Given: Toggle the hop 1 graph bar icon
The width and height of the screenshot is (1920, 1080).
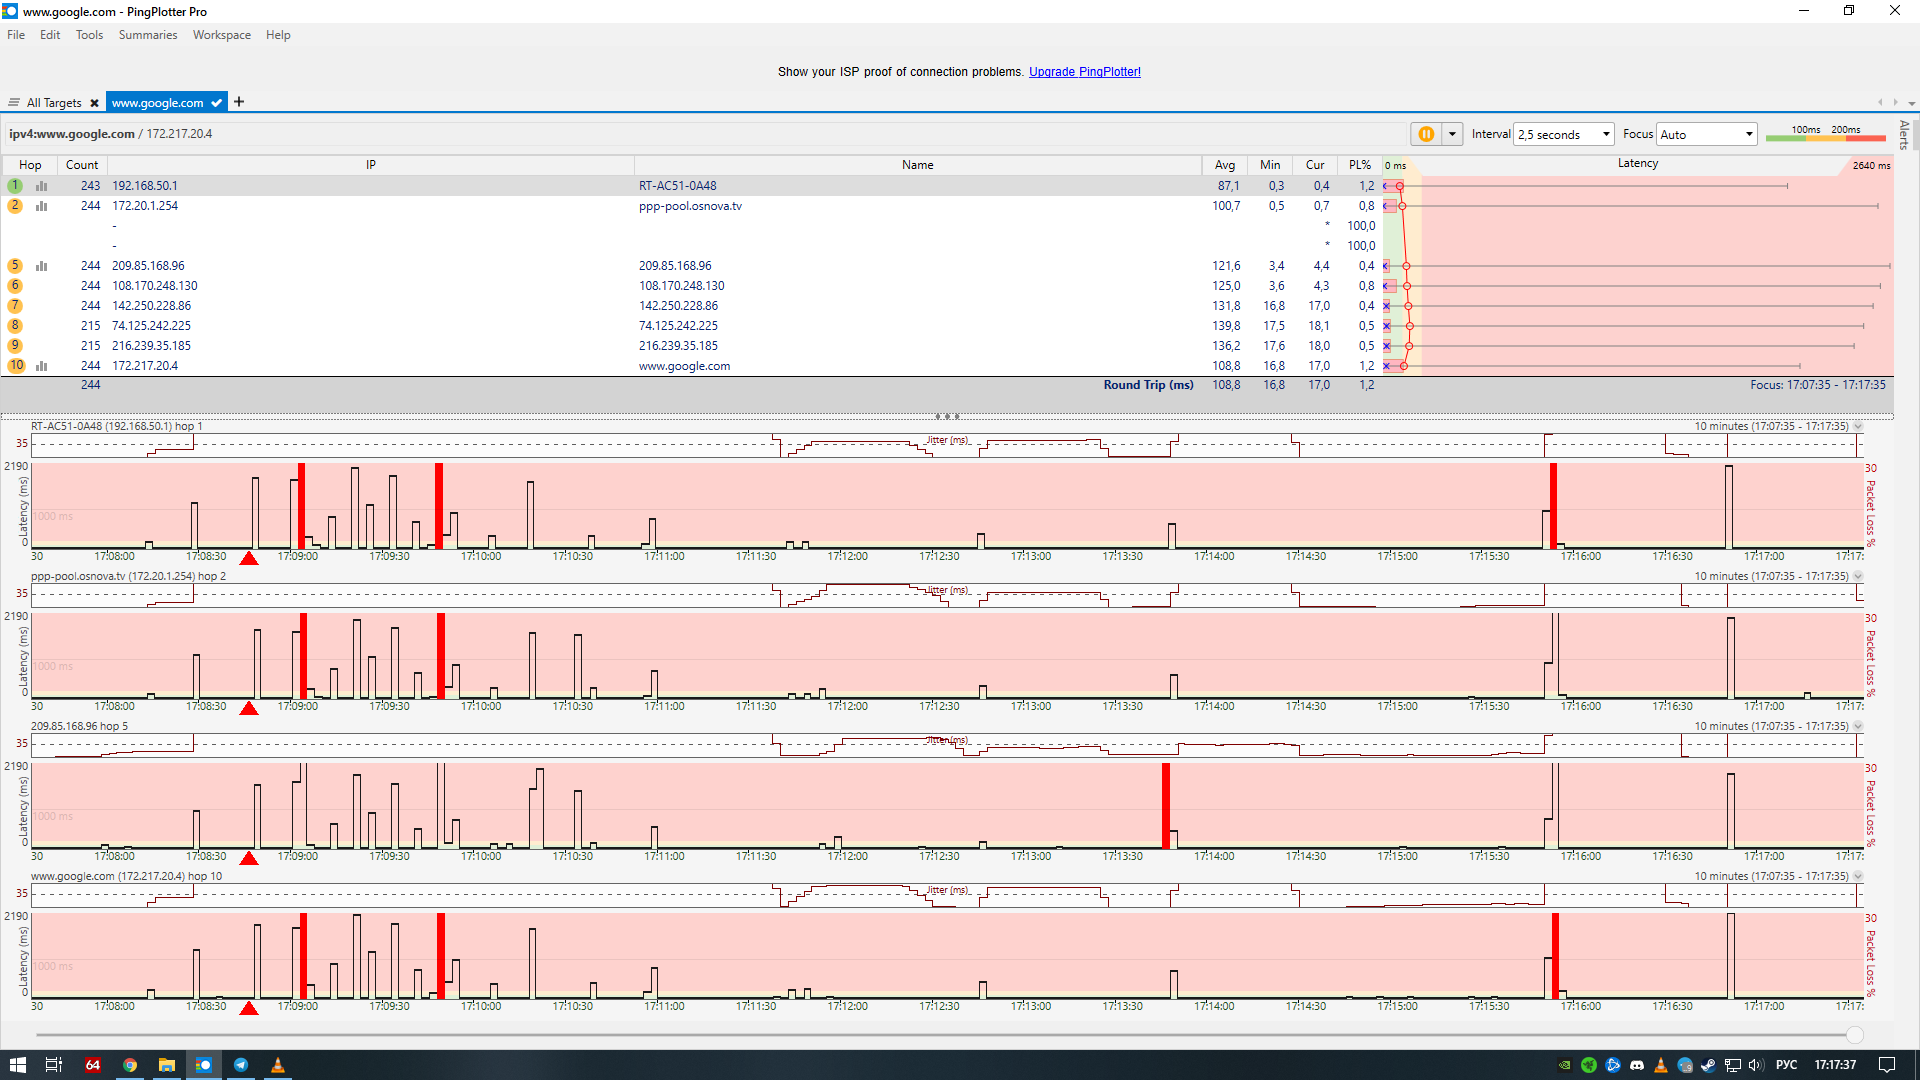Looking at the screenshot, I should 42,186.
